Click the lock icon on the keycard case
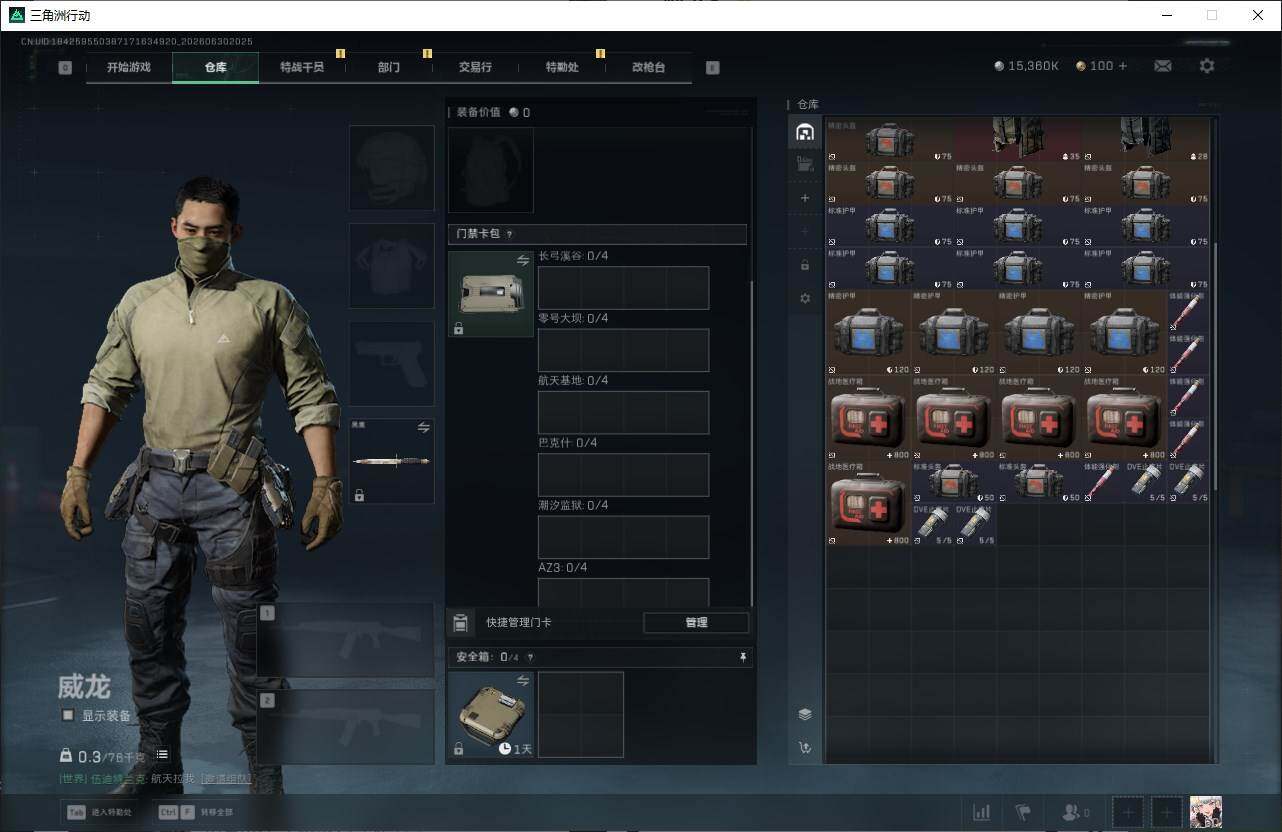The height and width of the screenshot is (832, 1282). (x=458, y=328)
